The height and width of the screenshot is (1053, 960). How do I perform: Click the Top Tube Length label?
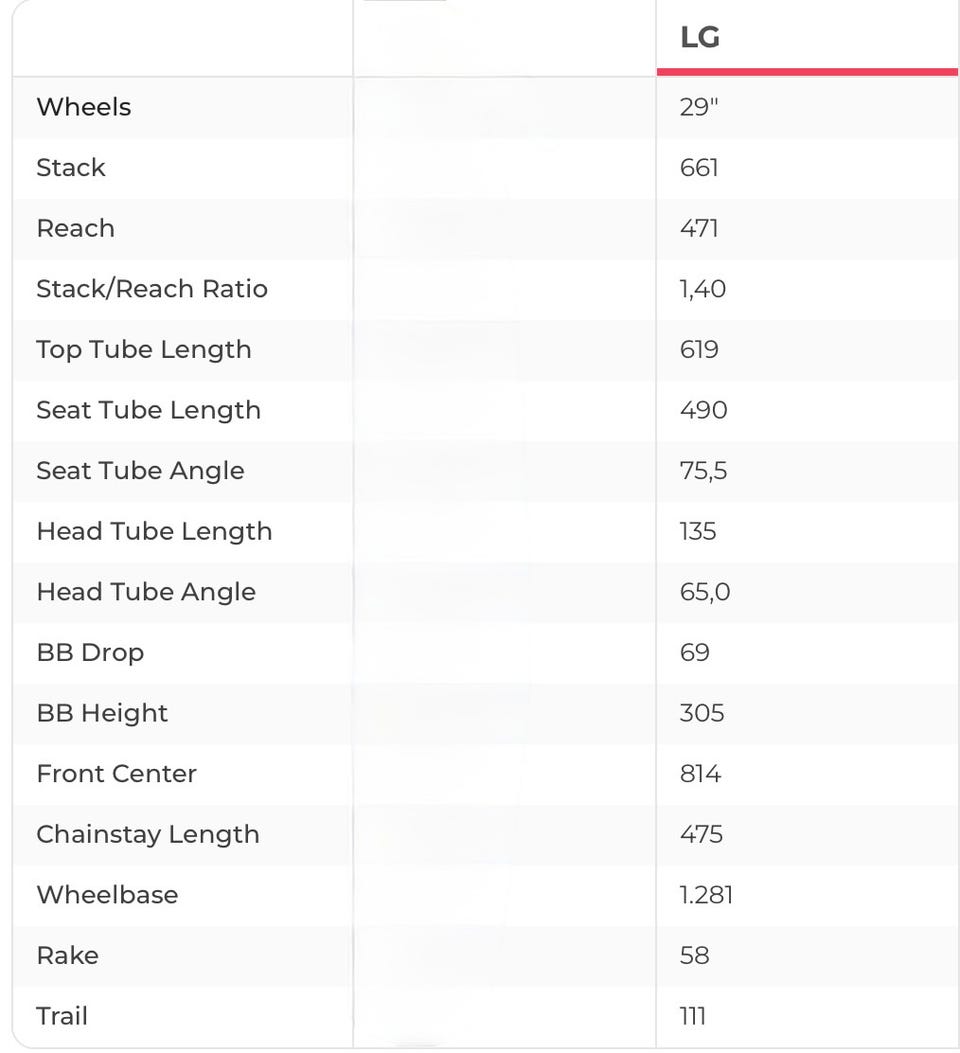pos(144,350)
